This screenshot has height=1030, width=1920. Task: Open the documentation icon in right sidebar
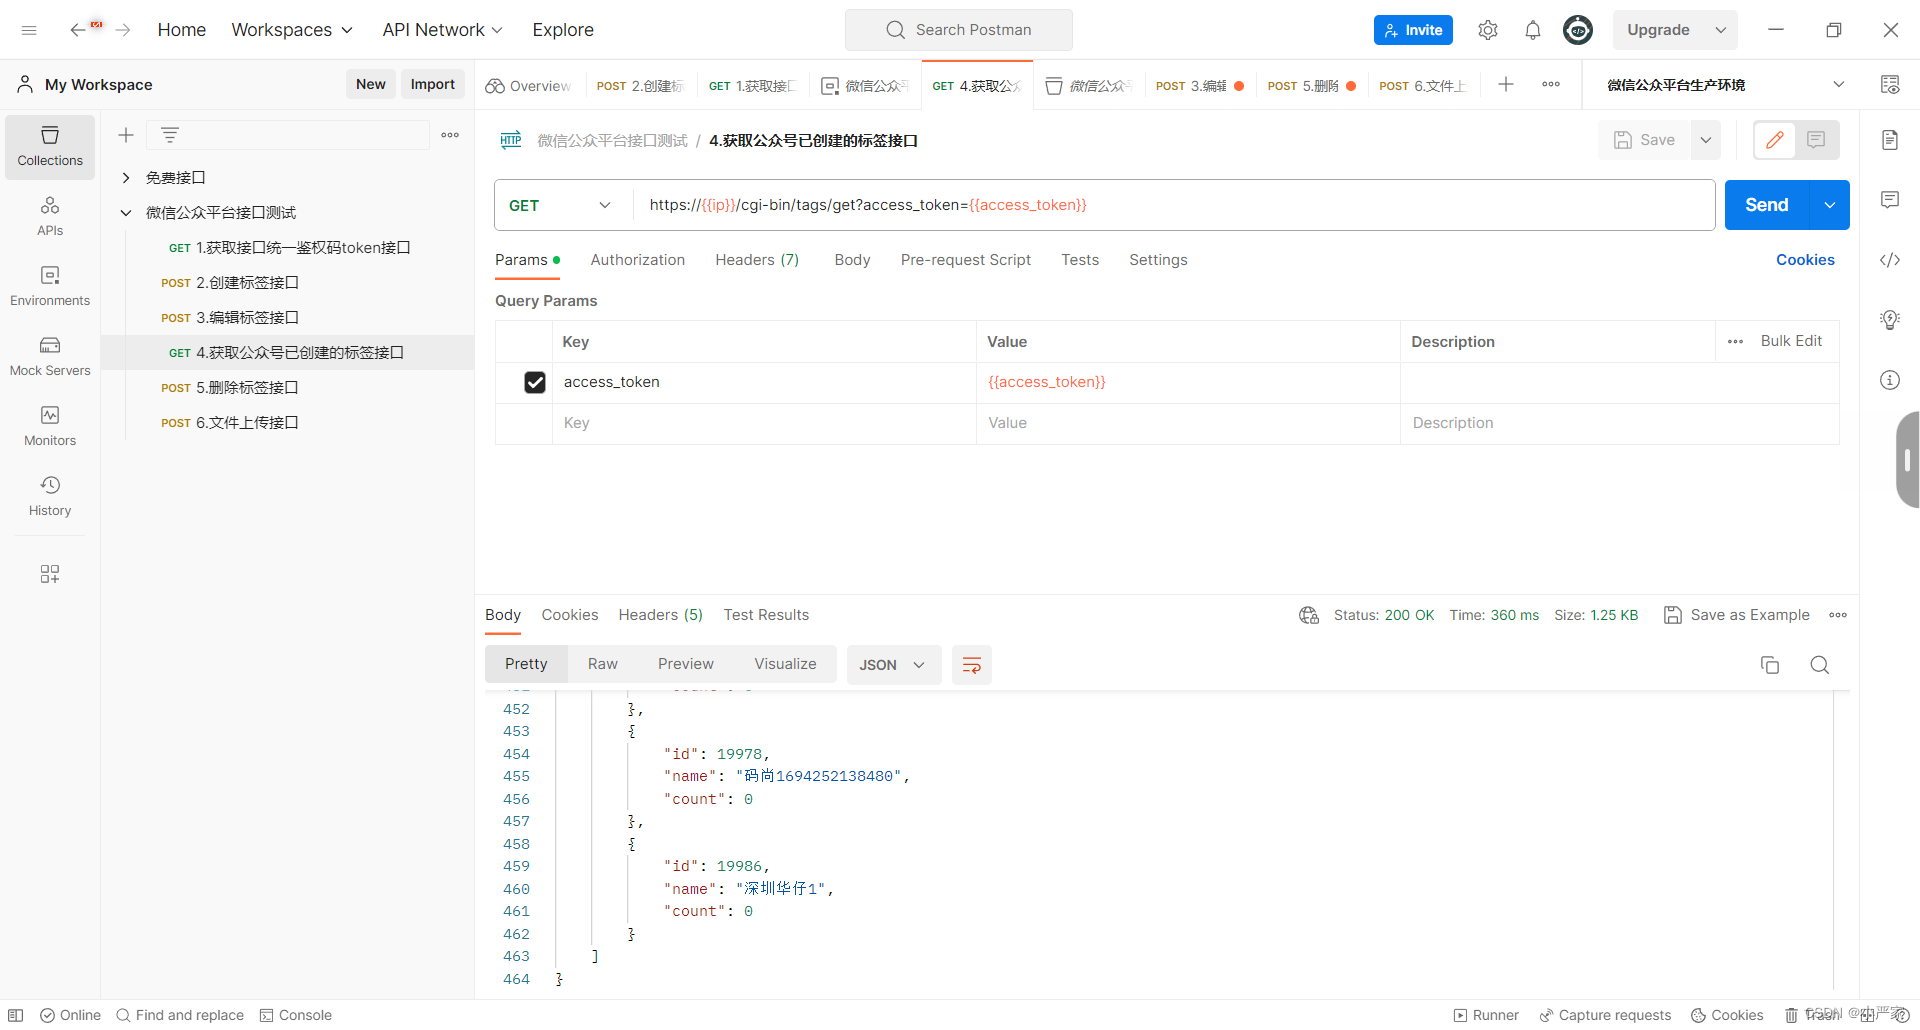pyautogui.click(x=1890, y=140)
